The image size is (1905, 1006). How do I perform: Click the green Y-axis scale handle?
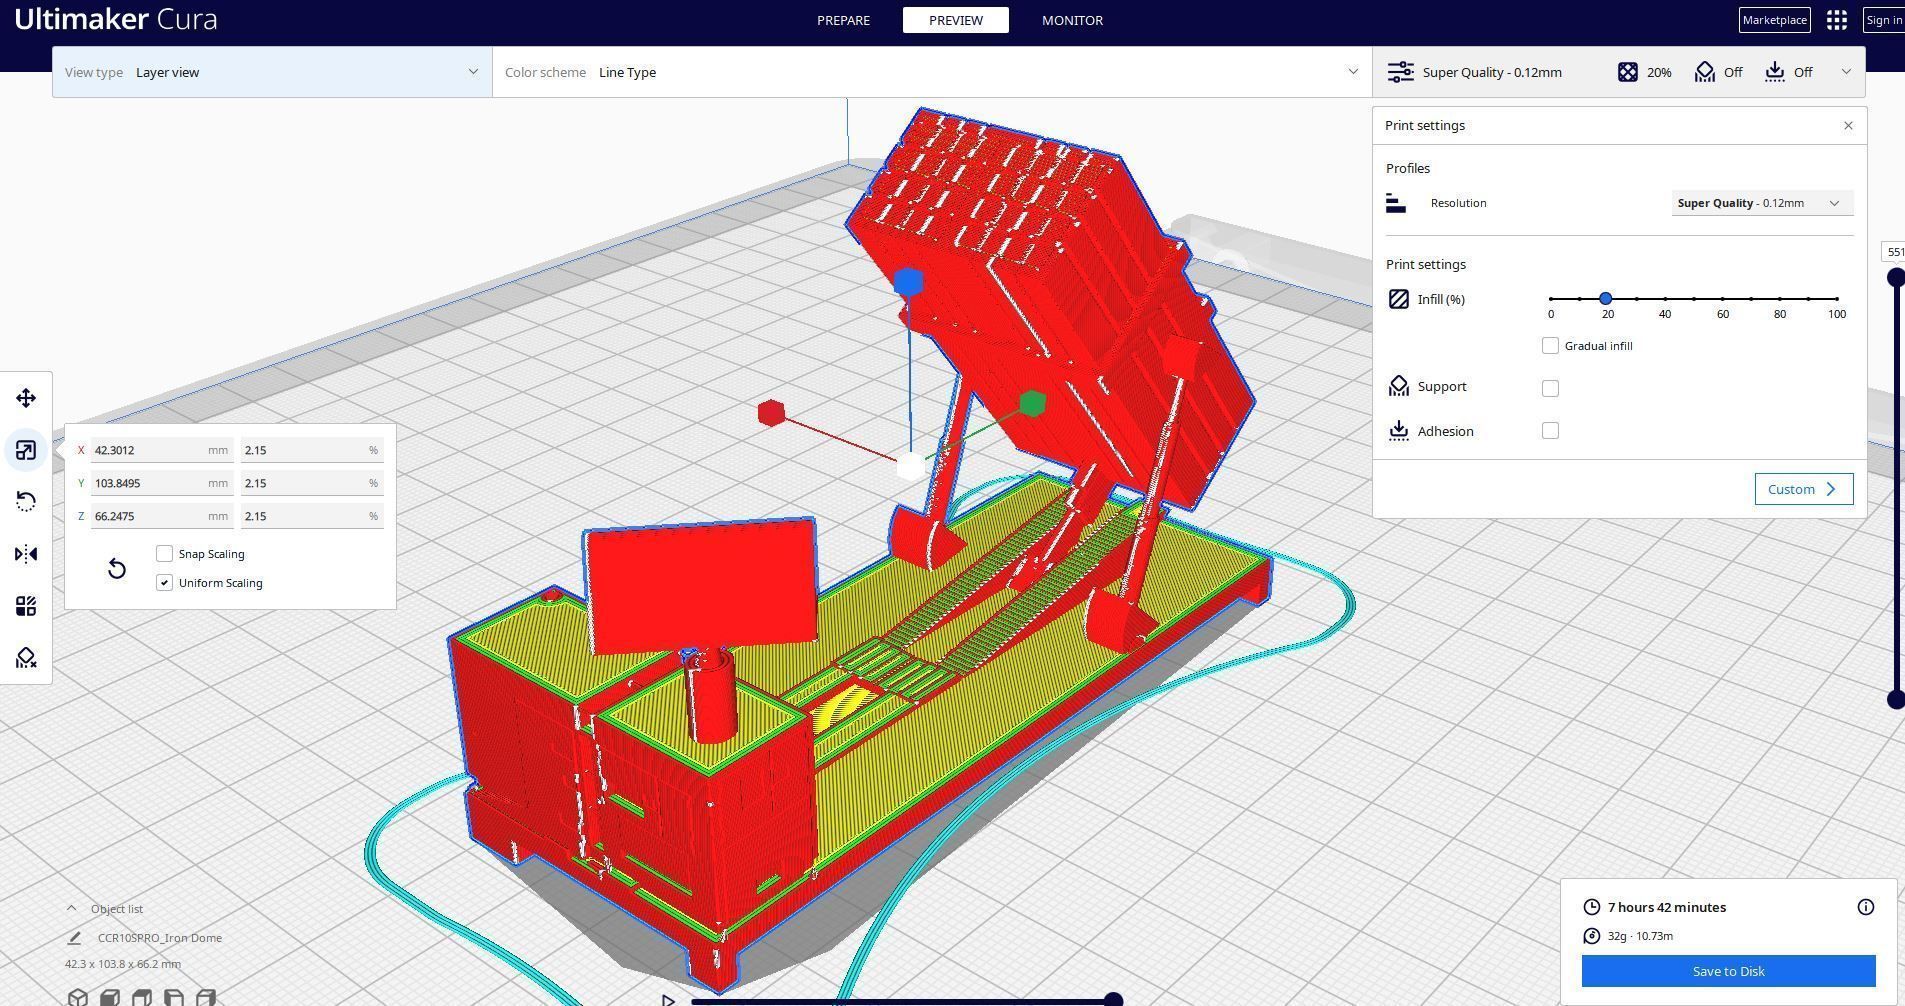(1032, 403)
